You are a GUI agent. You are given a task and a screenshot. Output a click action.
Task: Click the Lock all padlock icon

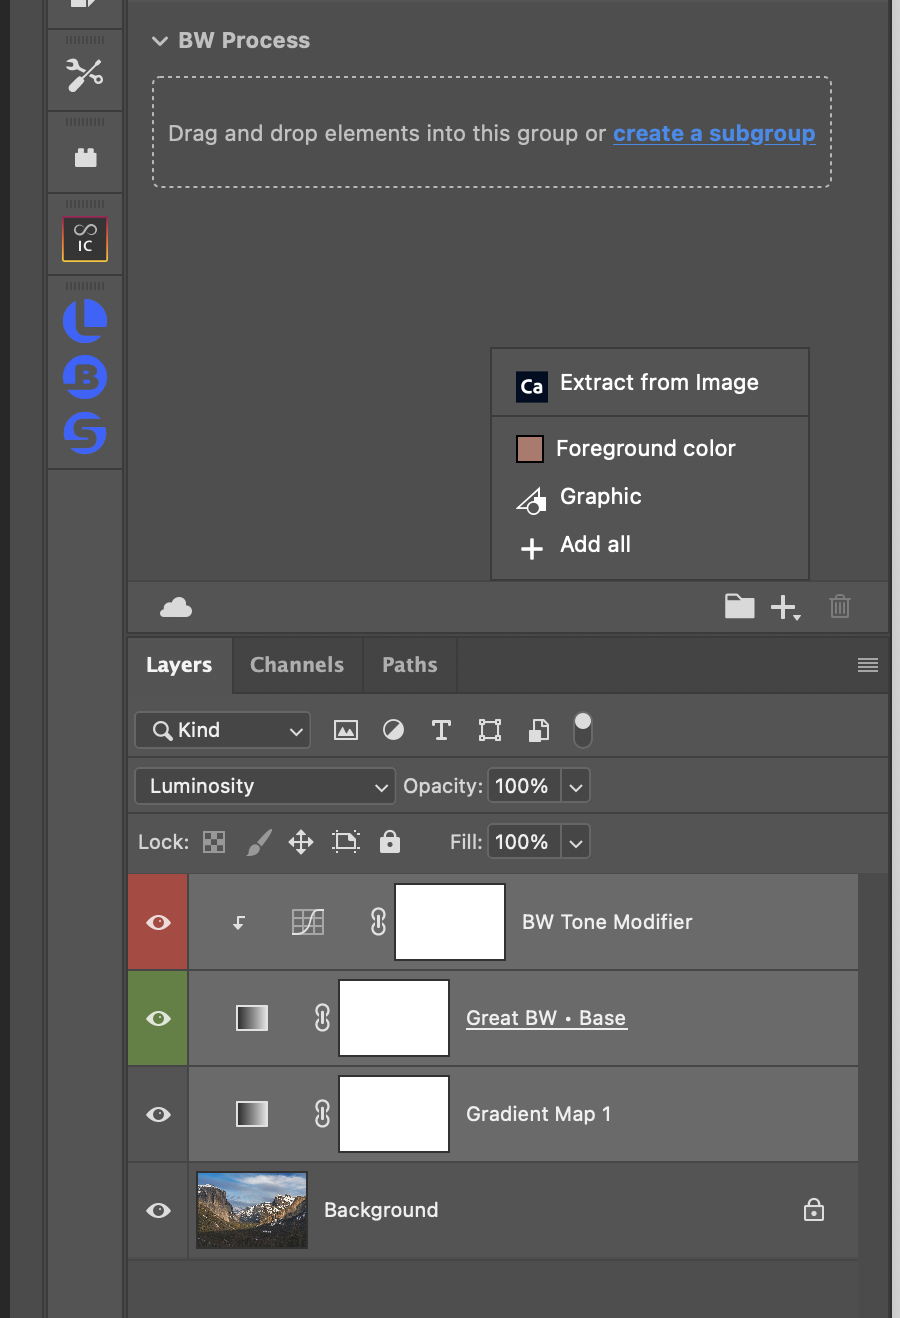(390, 842)
